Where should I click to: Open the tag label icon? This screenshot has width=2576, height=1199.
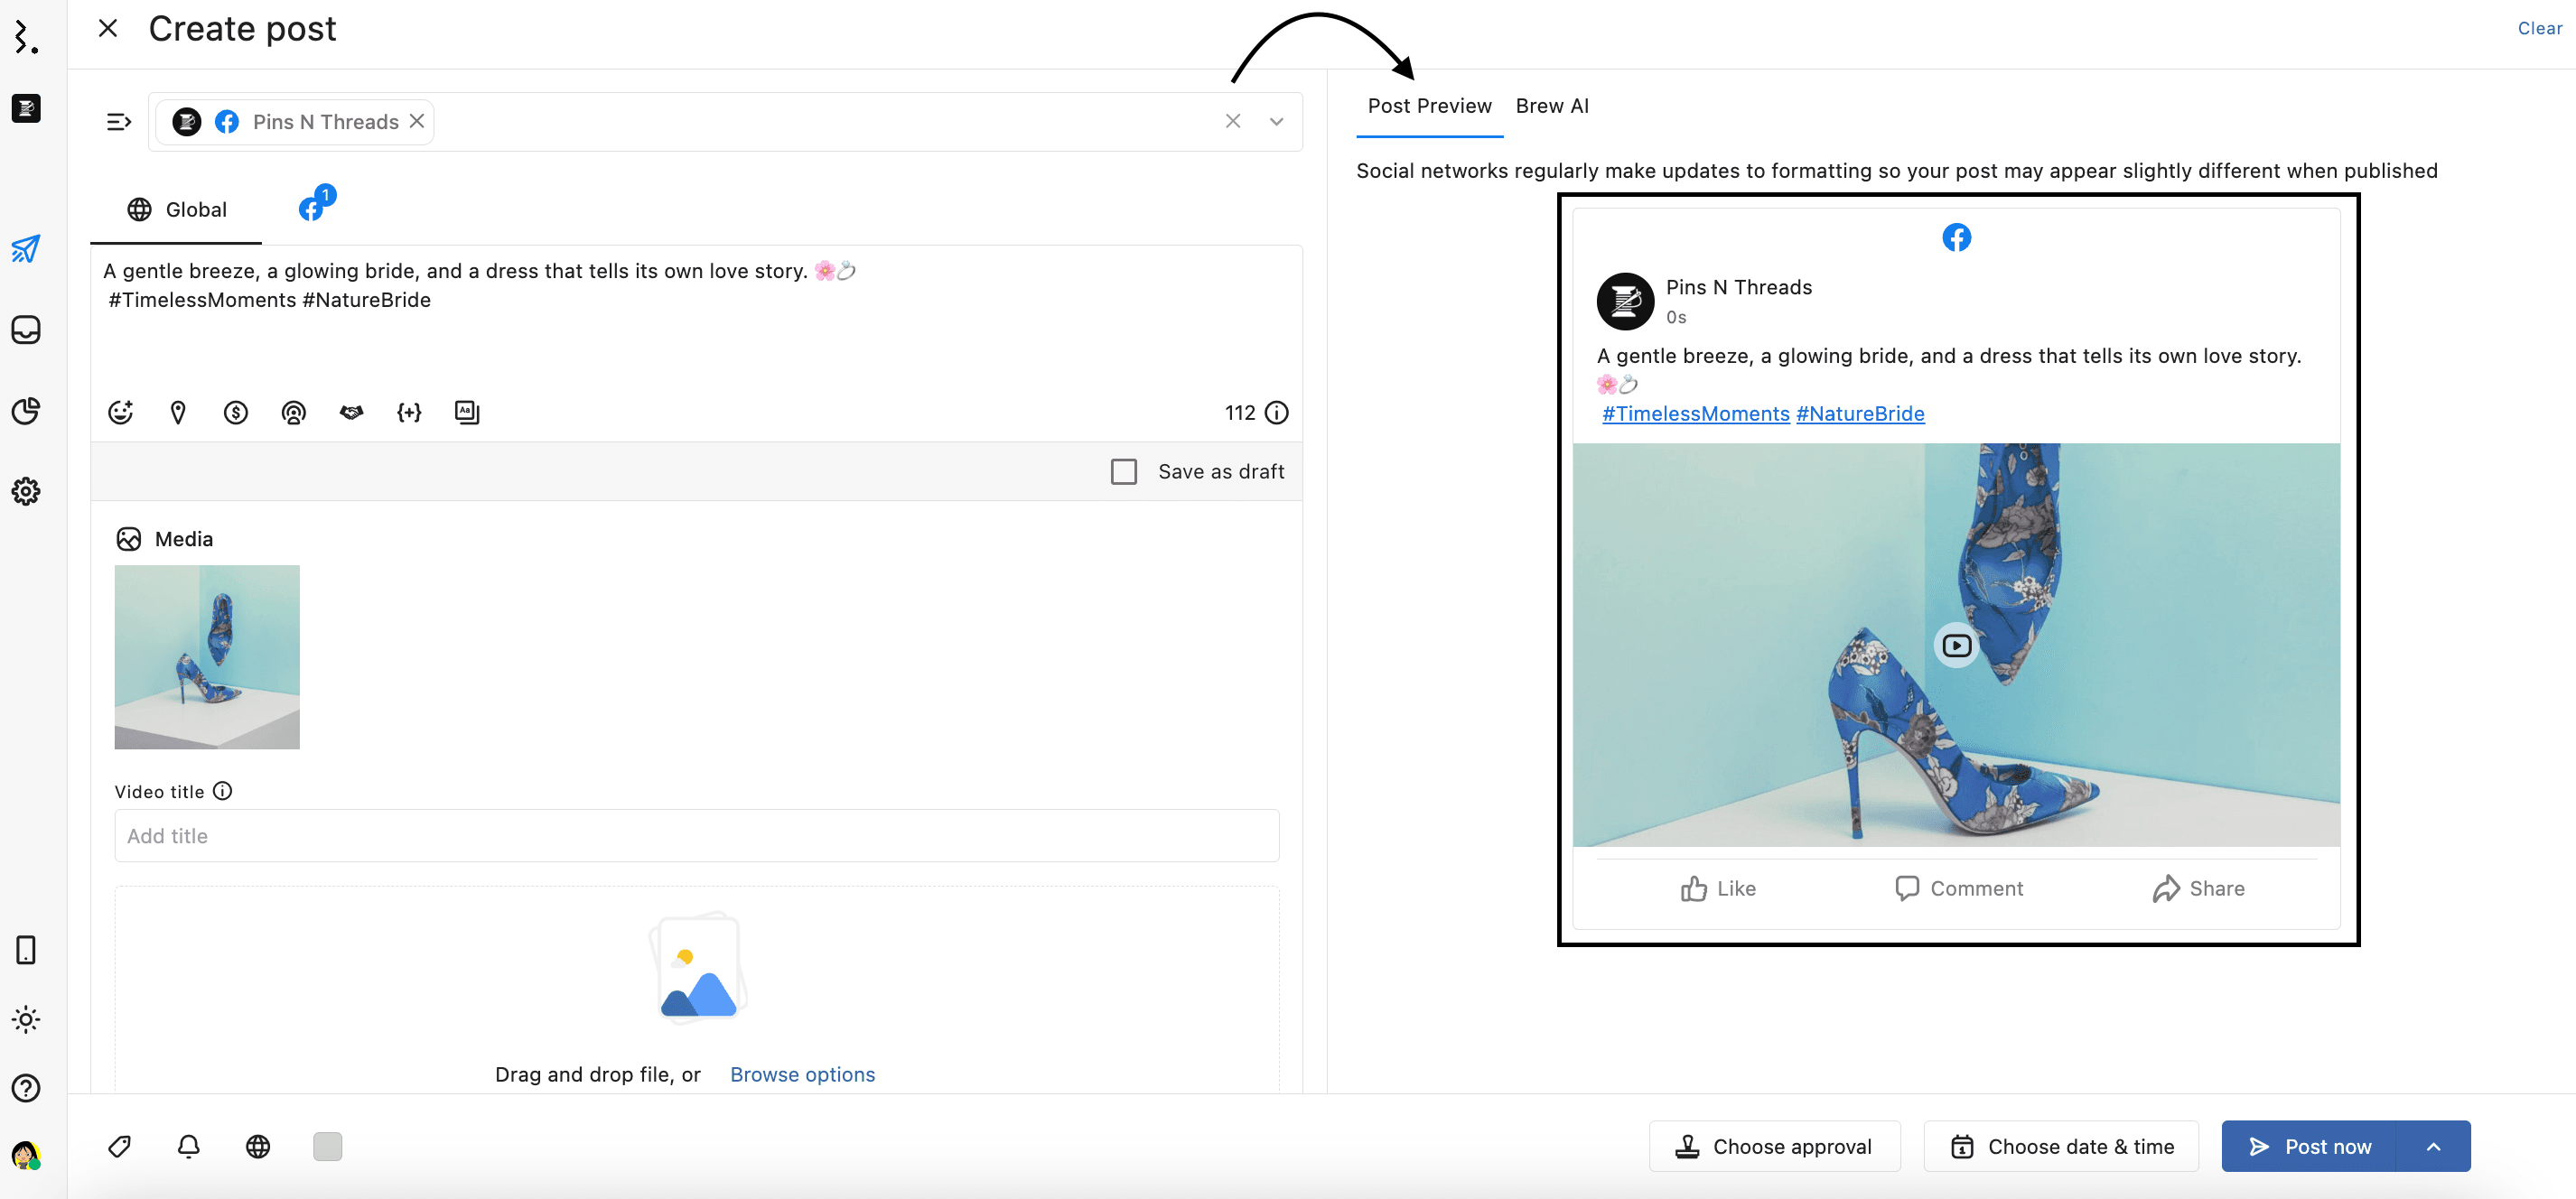click(x=119, y=1146)
